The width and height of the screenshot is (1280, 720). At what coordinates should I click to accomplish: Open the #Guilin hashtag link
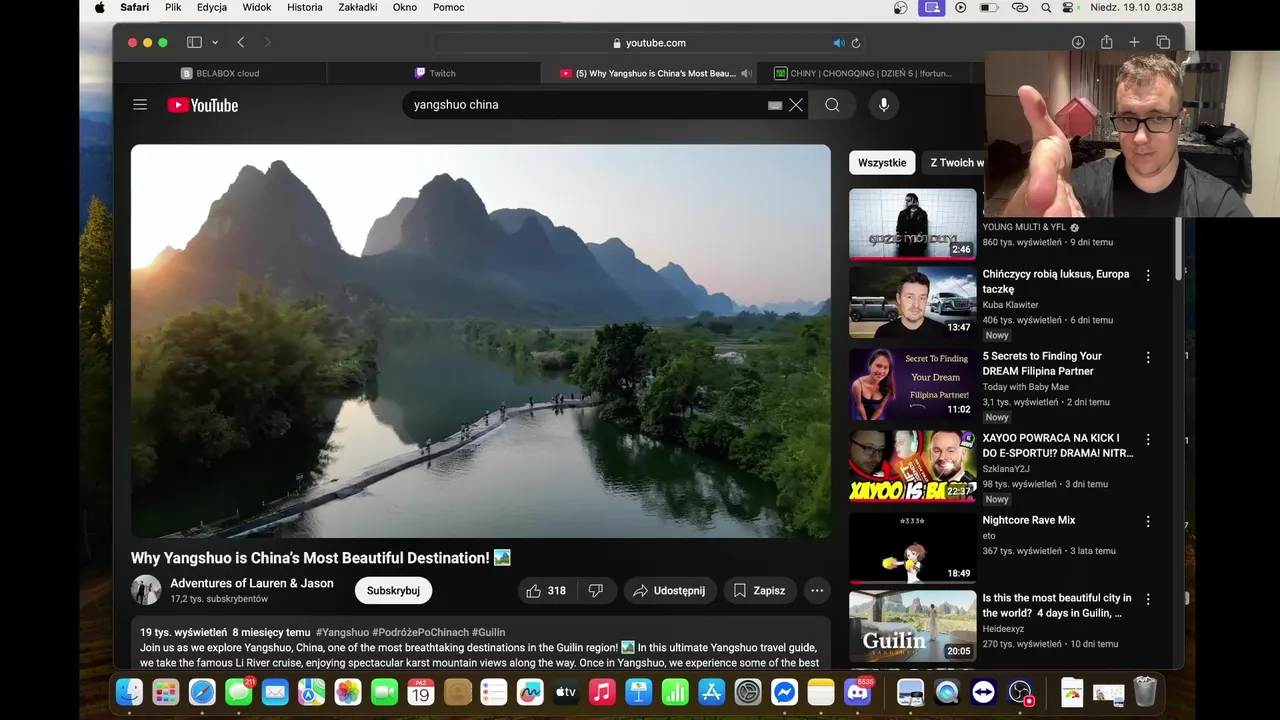point(488,632)
